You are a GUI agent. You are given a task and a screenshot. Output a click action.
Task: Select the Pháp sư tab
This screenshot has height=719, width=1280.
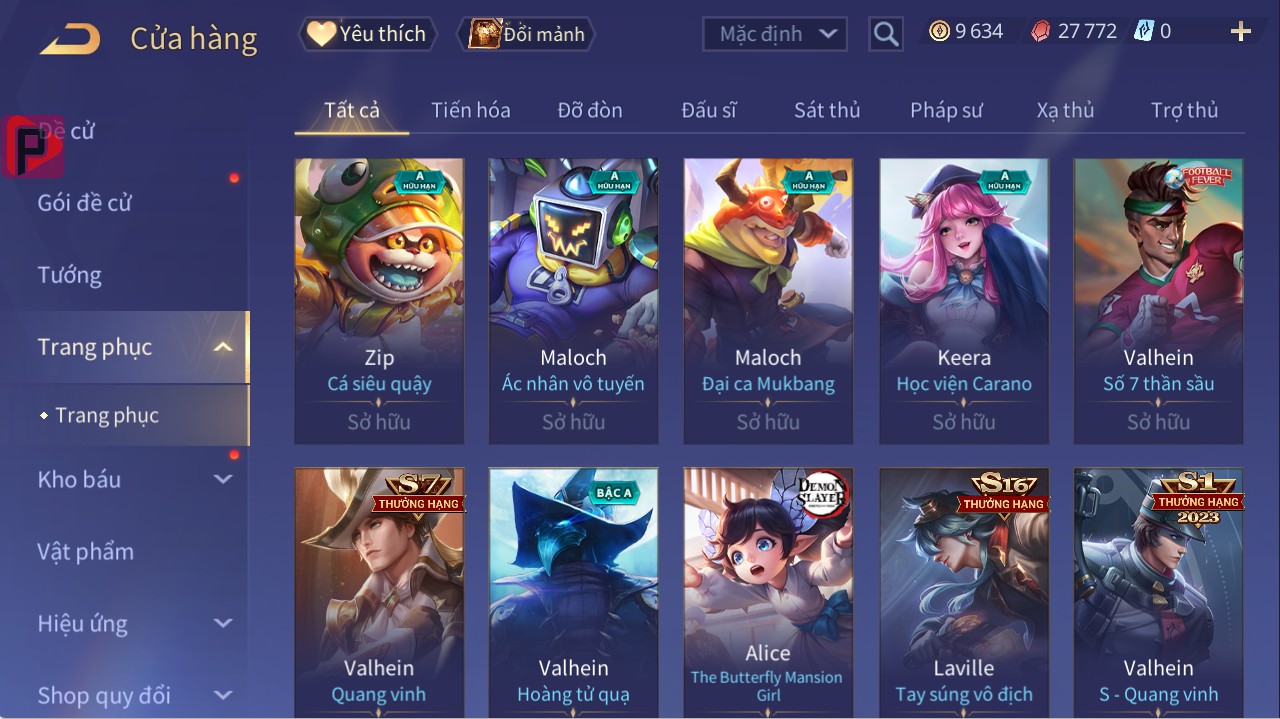click(946, 110)
